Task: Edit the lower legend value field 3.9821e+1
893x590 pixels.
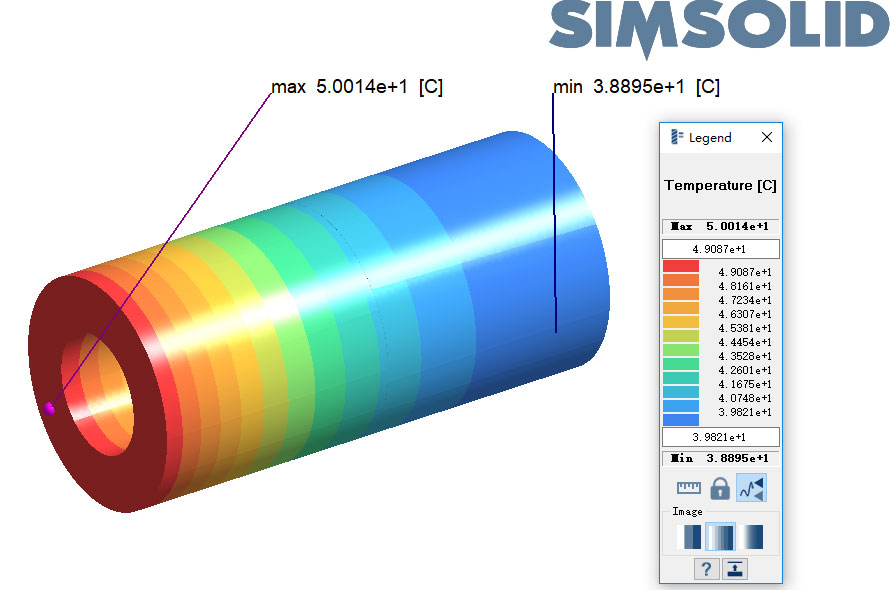Action: (x=720, y=437)
